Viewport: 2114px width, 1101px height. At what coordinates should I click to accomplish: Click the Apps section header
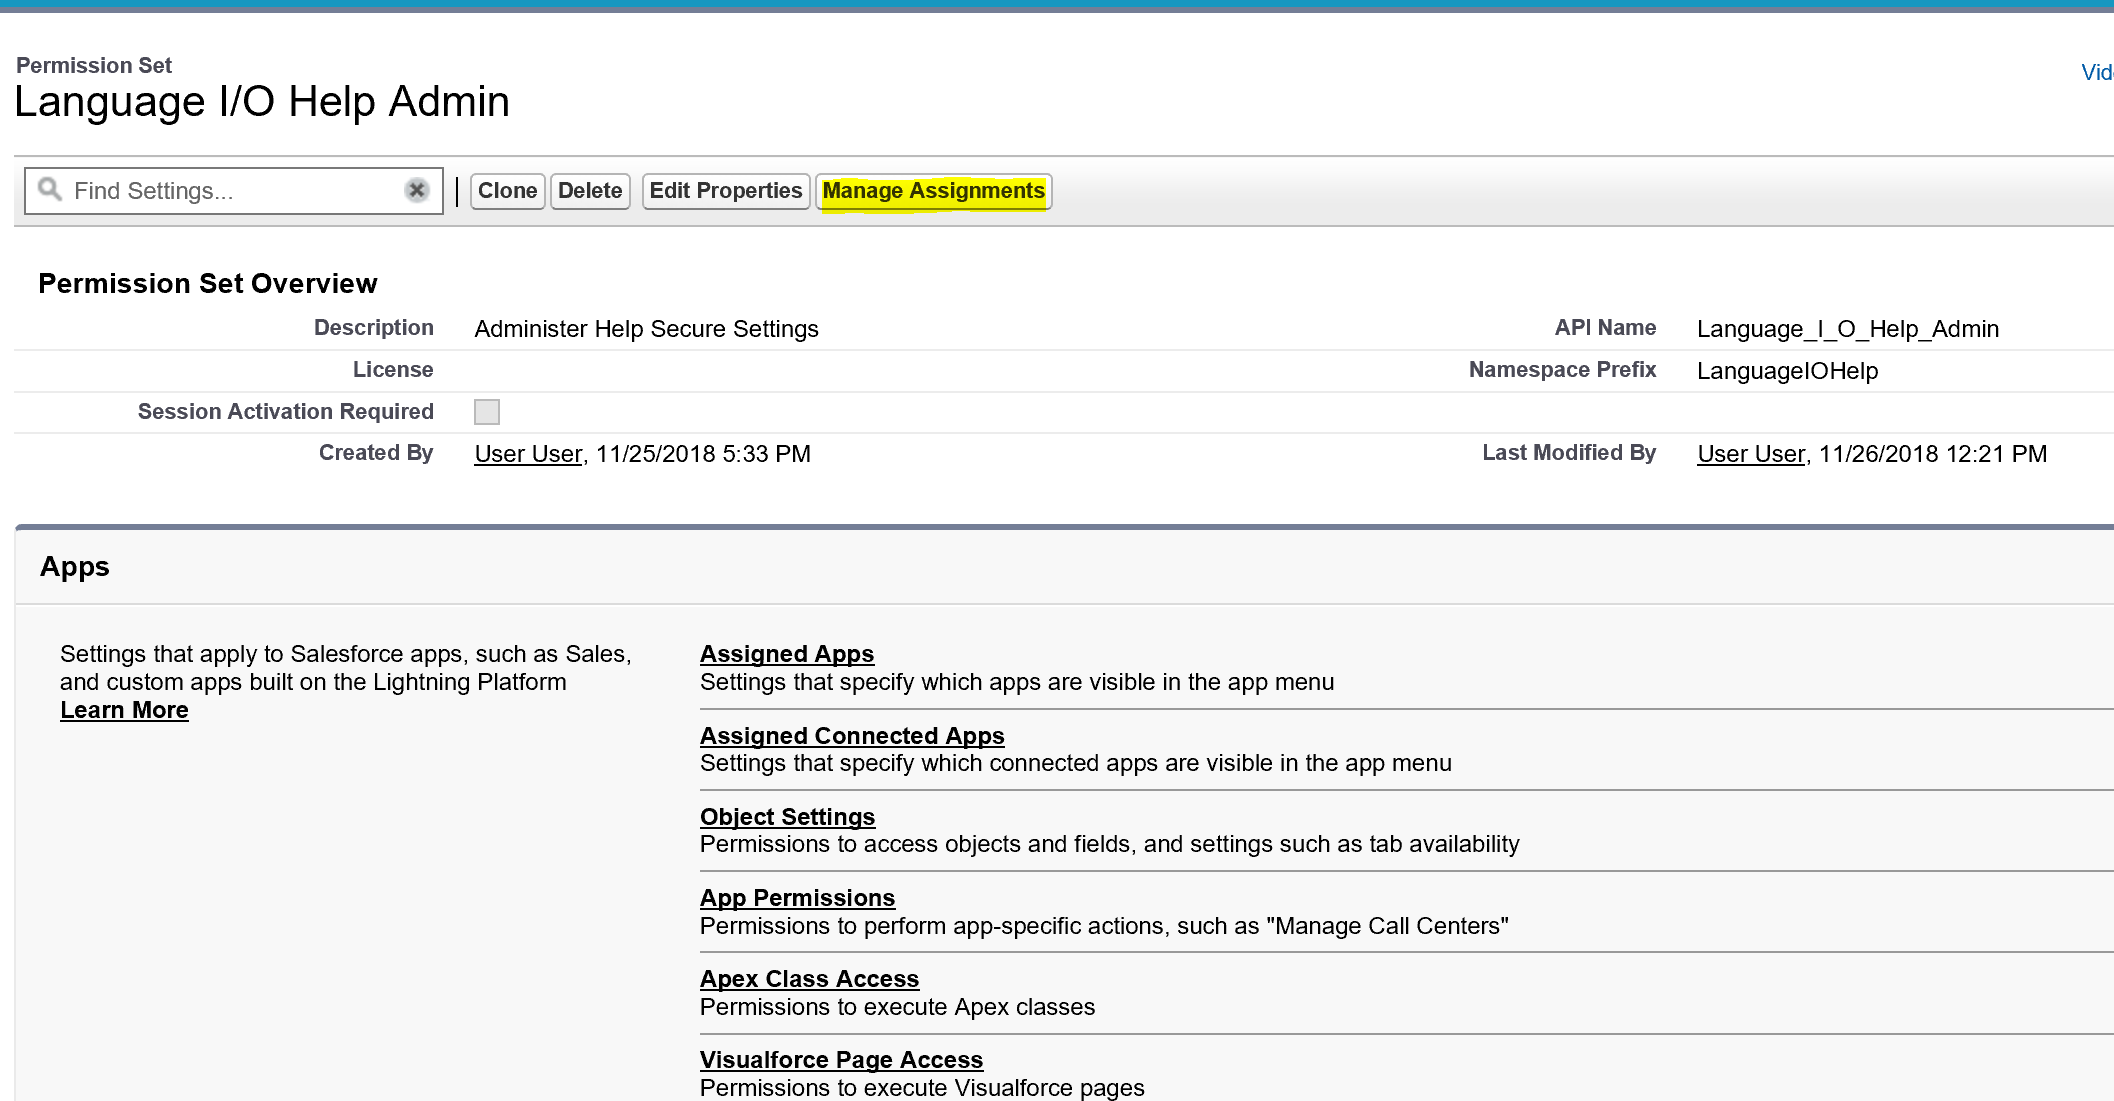(x=75, y=567)
